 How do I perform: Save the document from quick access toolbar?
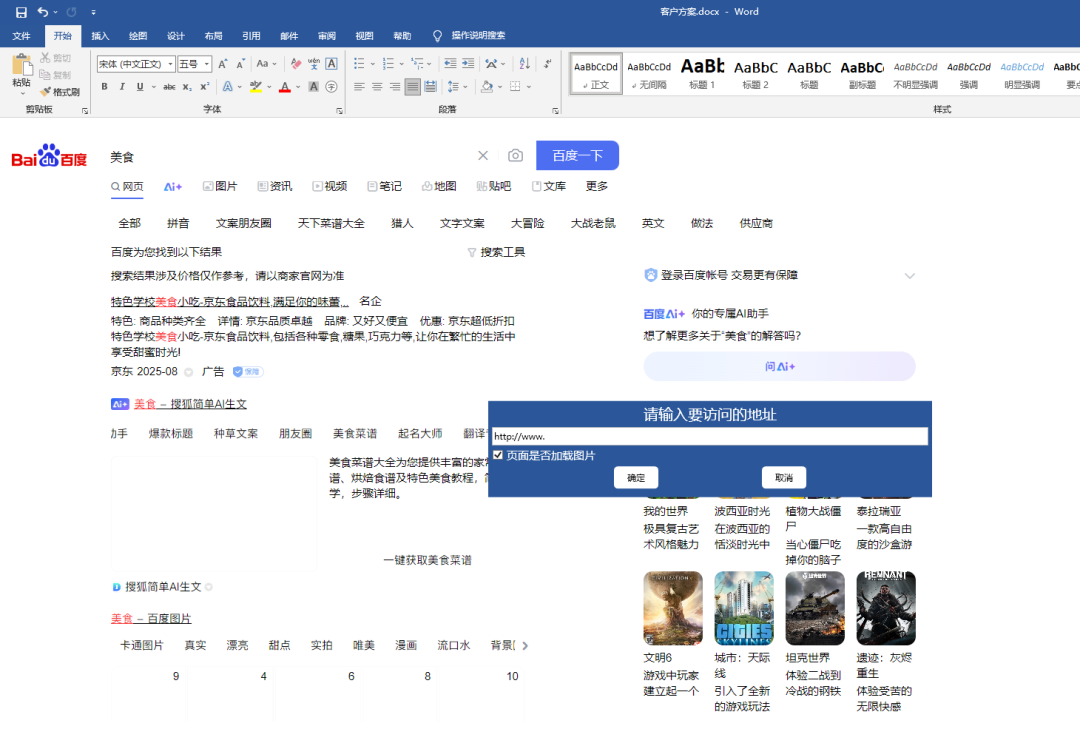21,12
